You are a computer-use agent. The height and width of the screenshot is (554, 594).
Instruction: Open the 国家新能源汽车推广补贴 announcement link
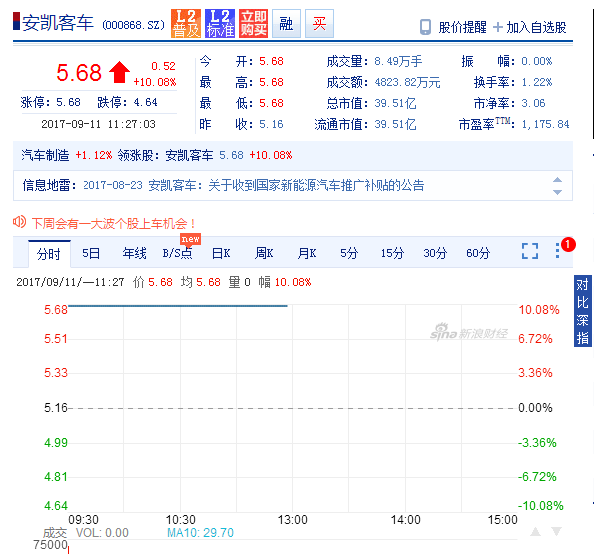(316, 185)
